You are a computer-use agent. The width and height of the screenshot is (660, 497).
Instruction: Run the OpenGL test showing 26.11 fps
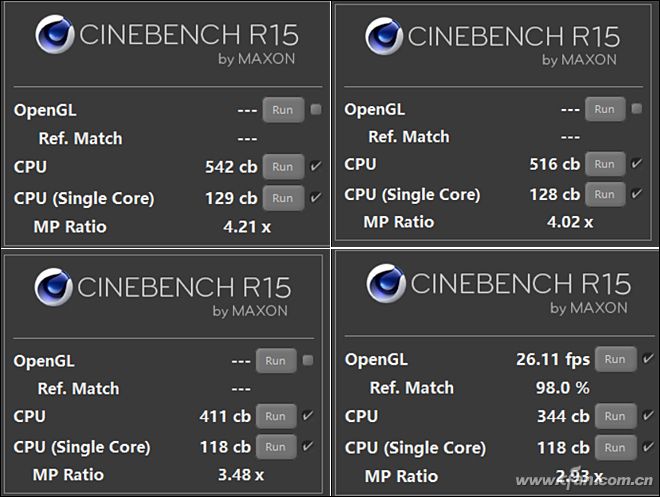point(615,359)
